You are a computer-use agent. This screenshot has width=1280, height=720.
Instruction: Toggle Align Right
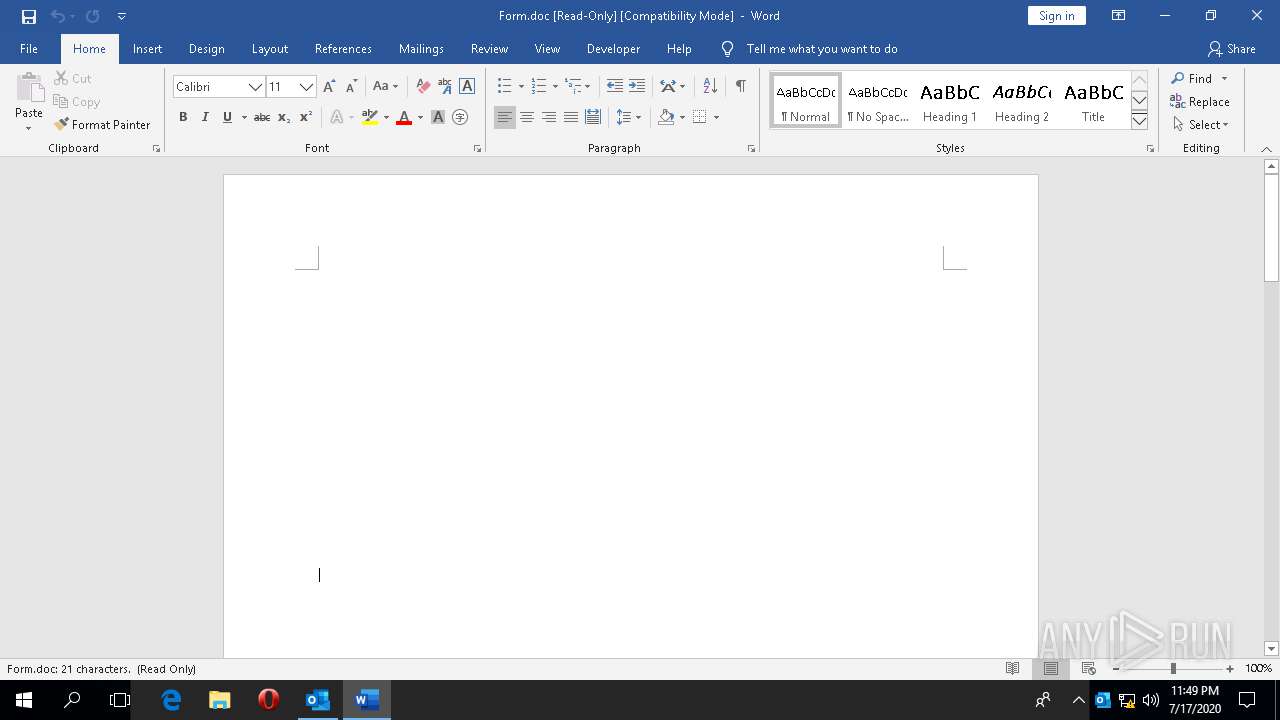549,117
